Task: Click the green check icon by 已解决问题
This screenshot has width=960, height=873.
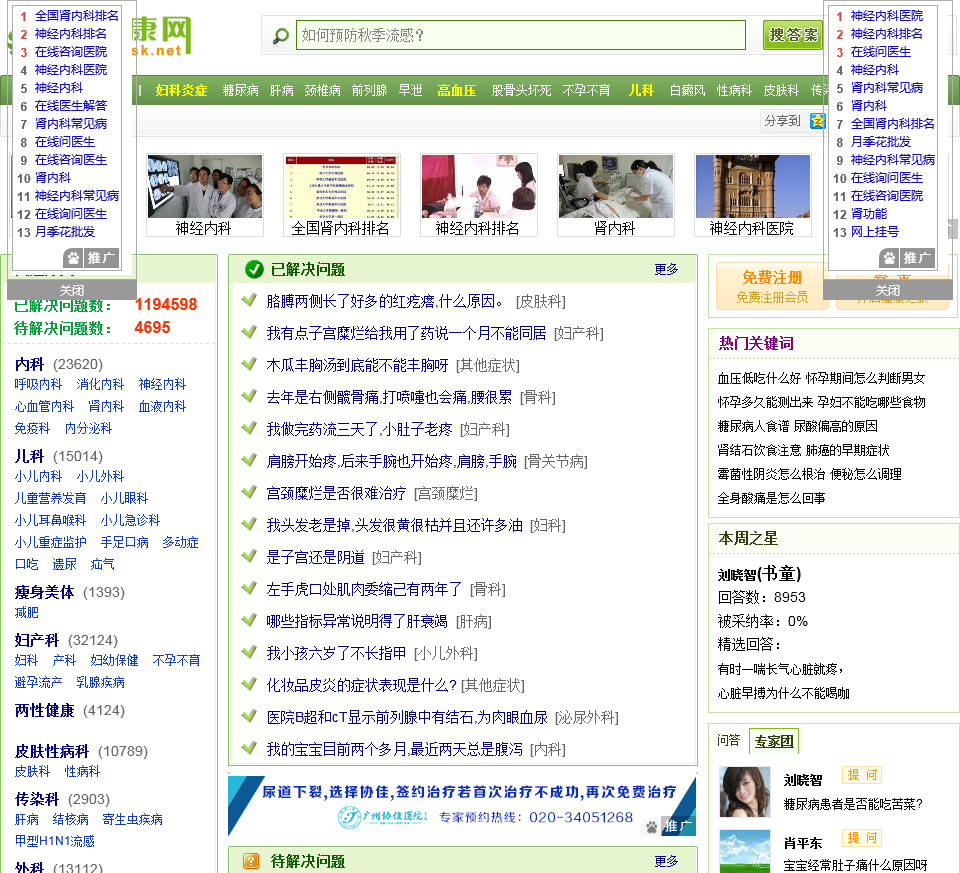Action: tap(254, 269)
